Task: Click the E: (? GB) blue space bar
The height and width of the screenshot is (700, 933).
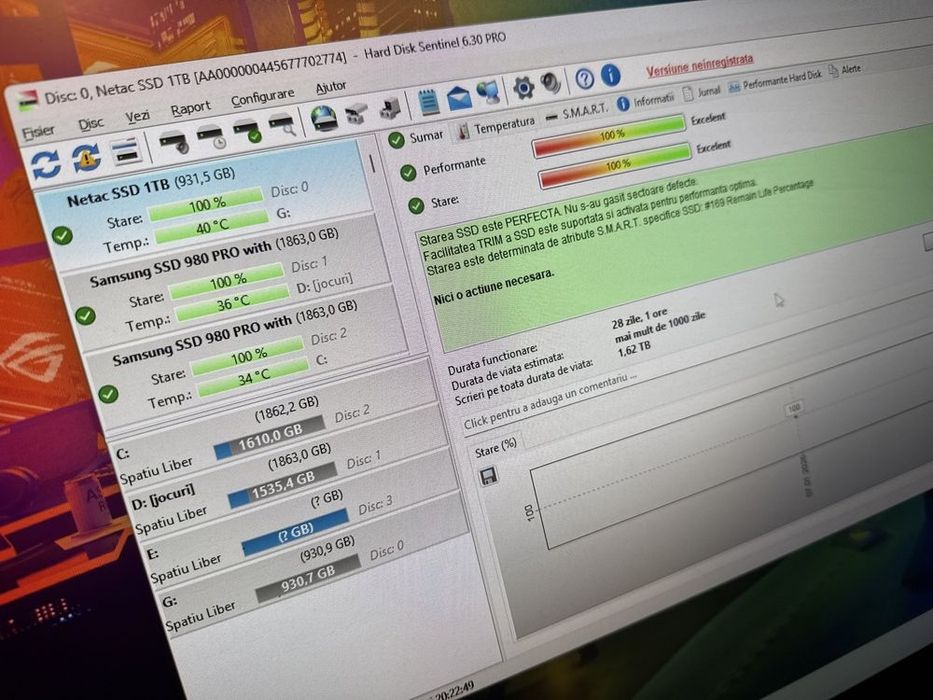Action: tap(295, 532)
